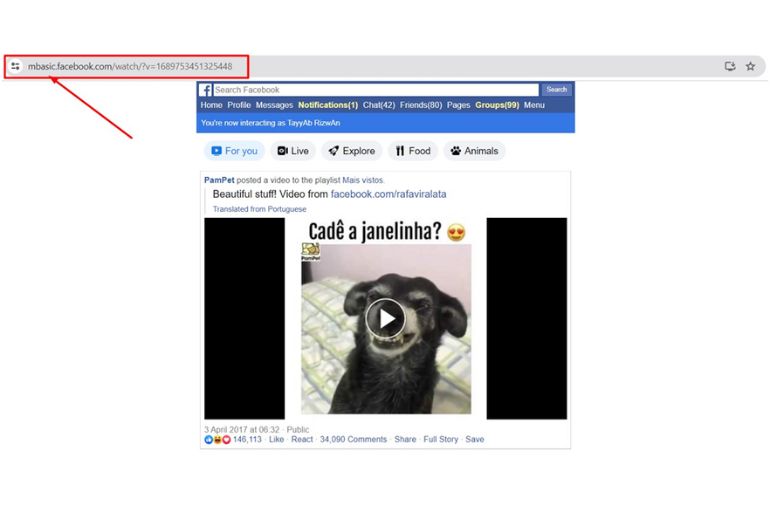The image size is (770, 513).
Task: Open the PamPet page link
Action: click(219, 180)
